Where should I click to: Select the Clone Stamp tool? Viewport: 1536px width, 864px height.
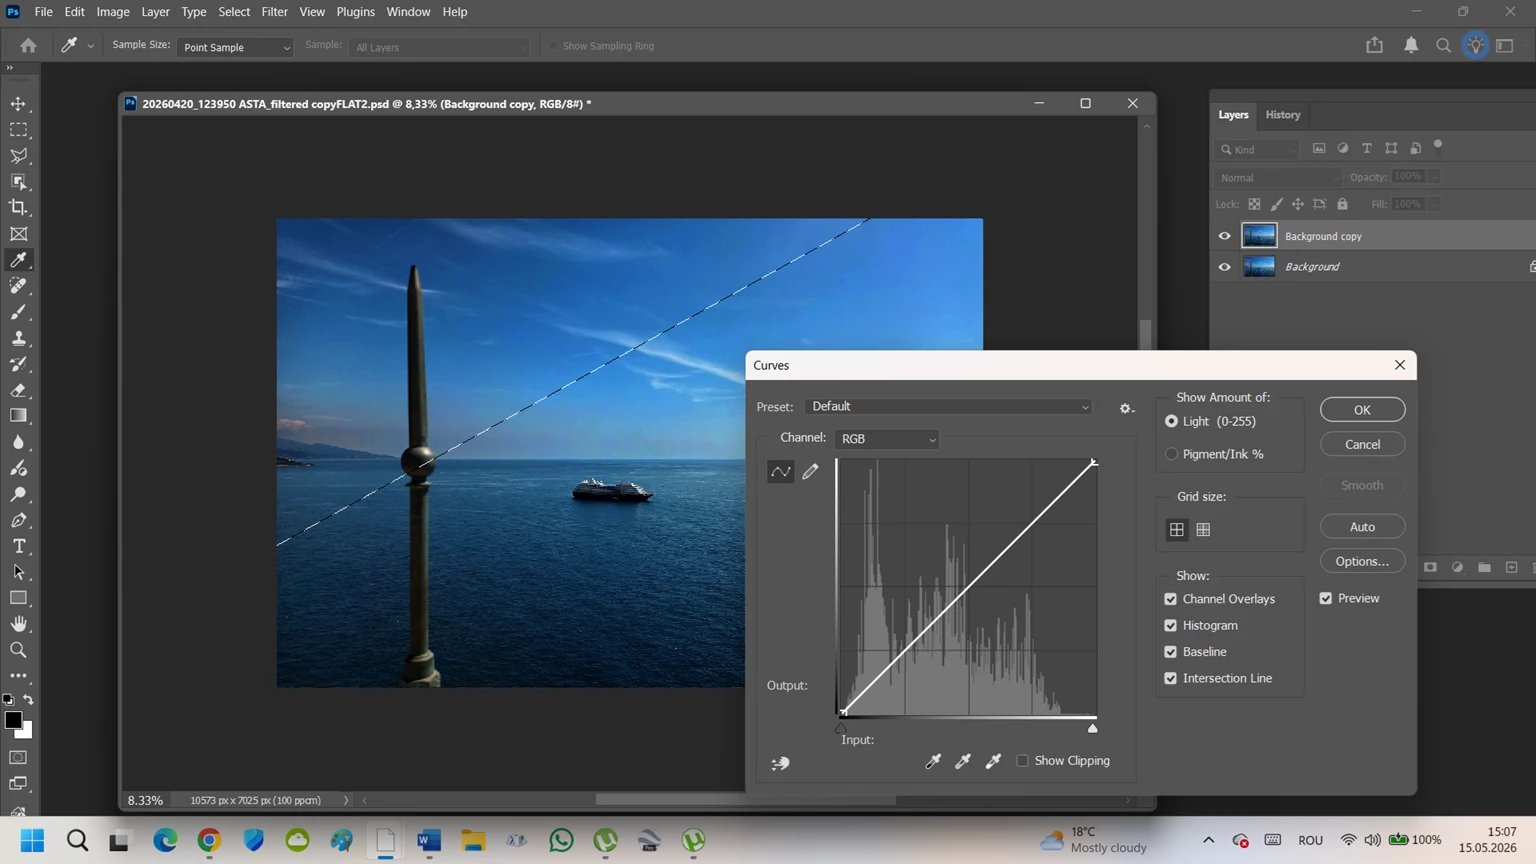pyautogui.click(x=18, y=338)
